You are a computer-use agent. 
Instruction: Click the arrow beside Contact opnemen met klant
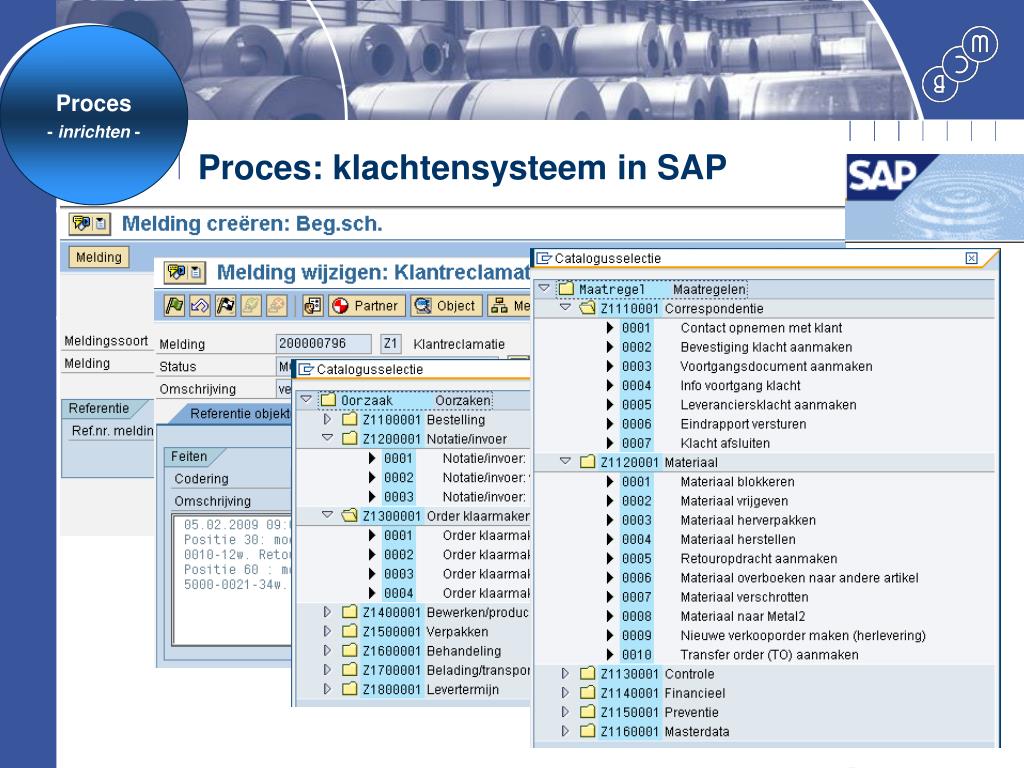coord(610,328)
